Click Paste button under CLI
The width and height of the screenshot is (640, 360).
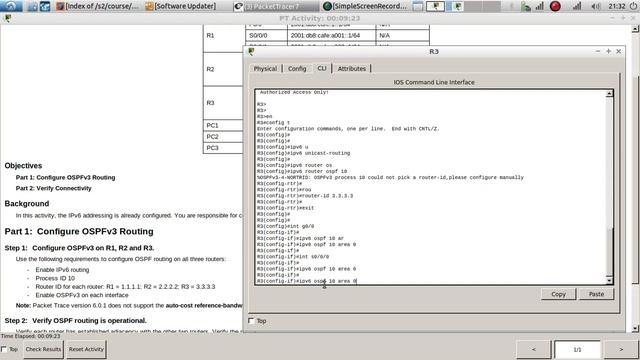click(x=596, y=294)
